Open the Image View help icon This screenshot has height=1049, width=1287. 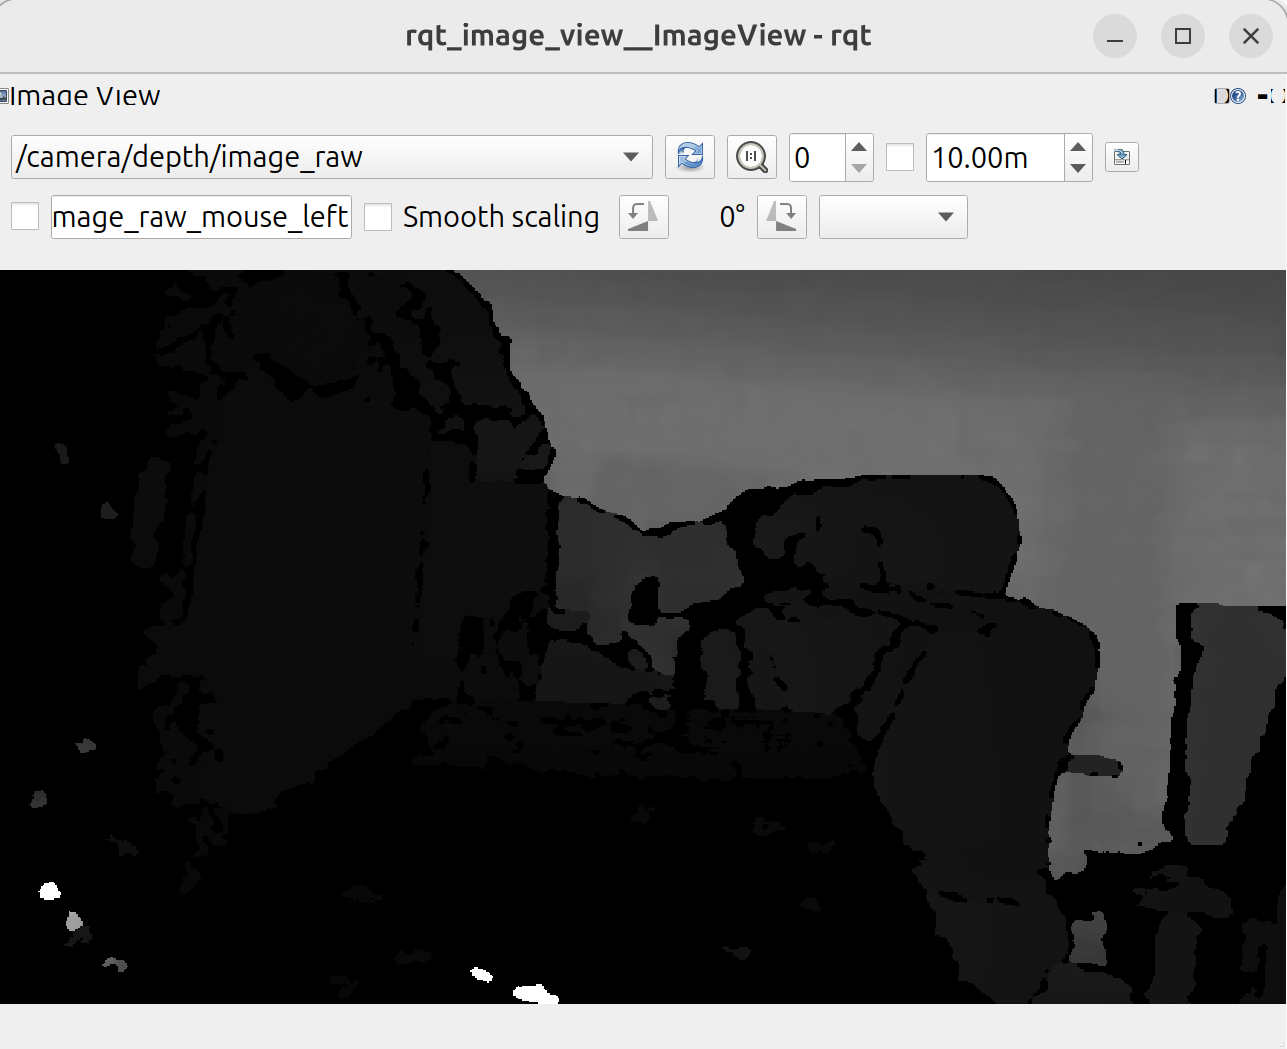pos(1238,96)
